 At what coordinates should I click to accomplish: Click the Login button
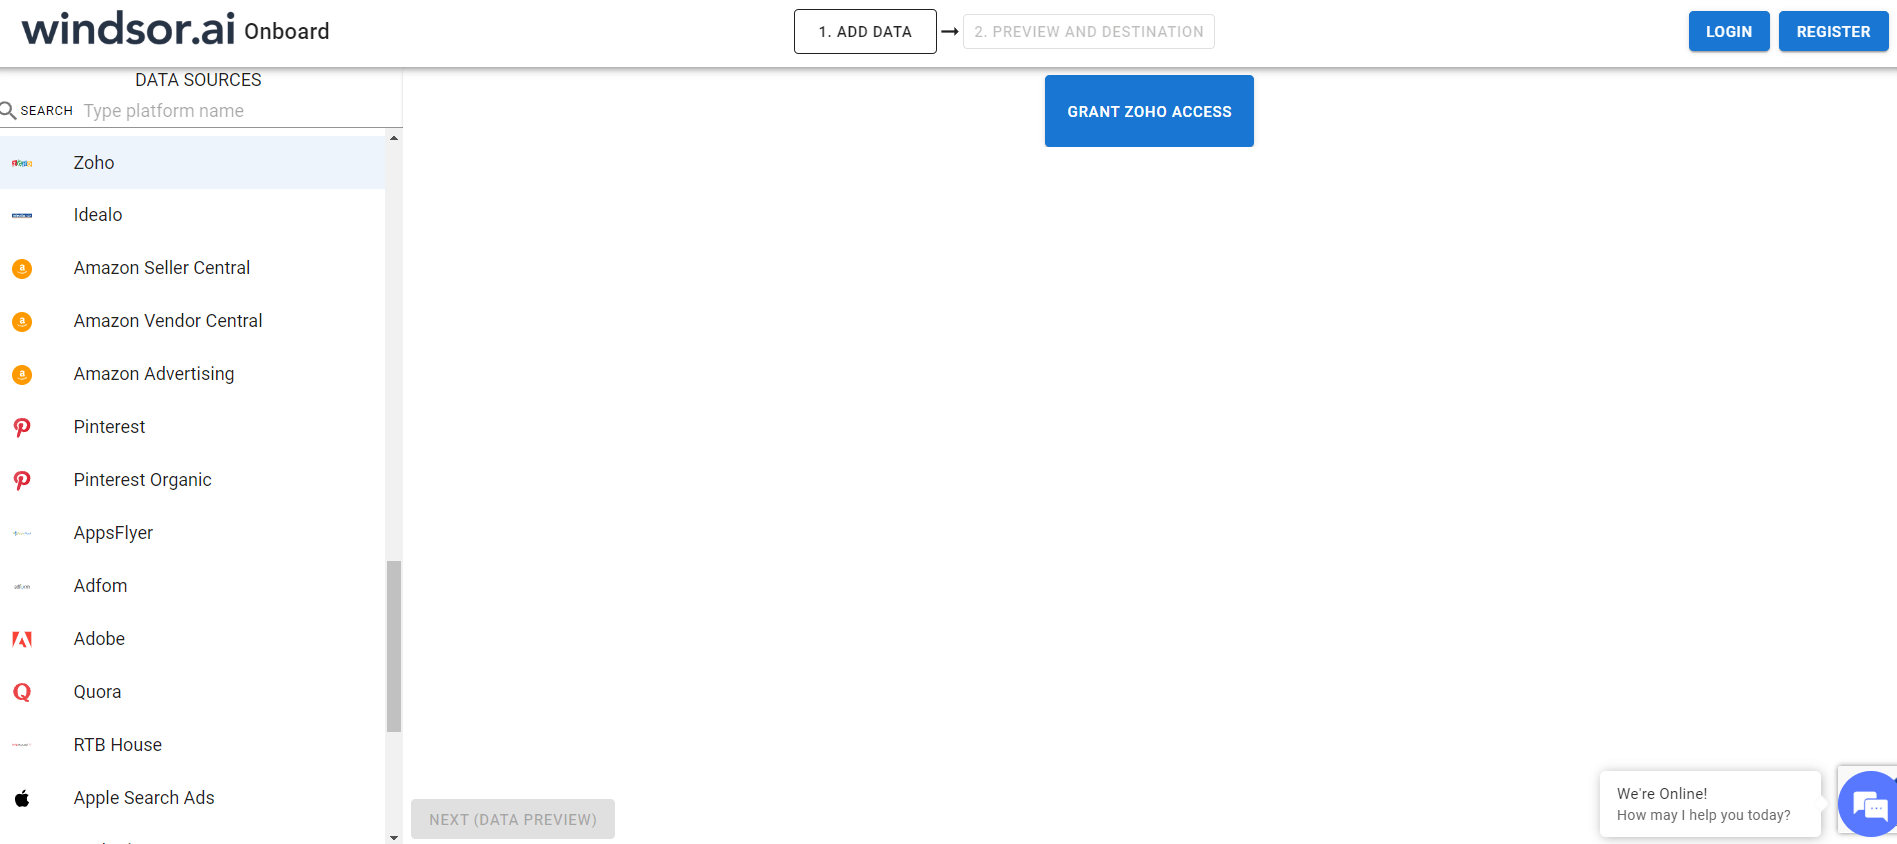[1729, 32]
